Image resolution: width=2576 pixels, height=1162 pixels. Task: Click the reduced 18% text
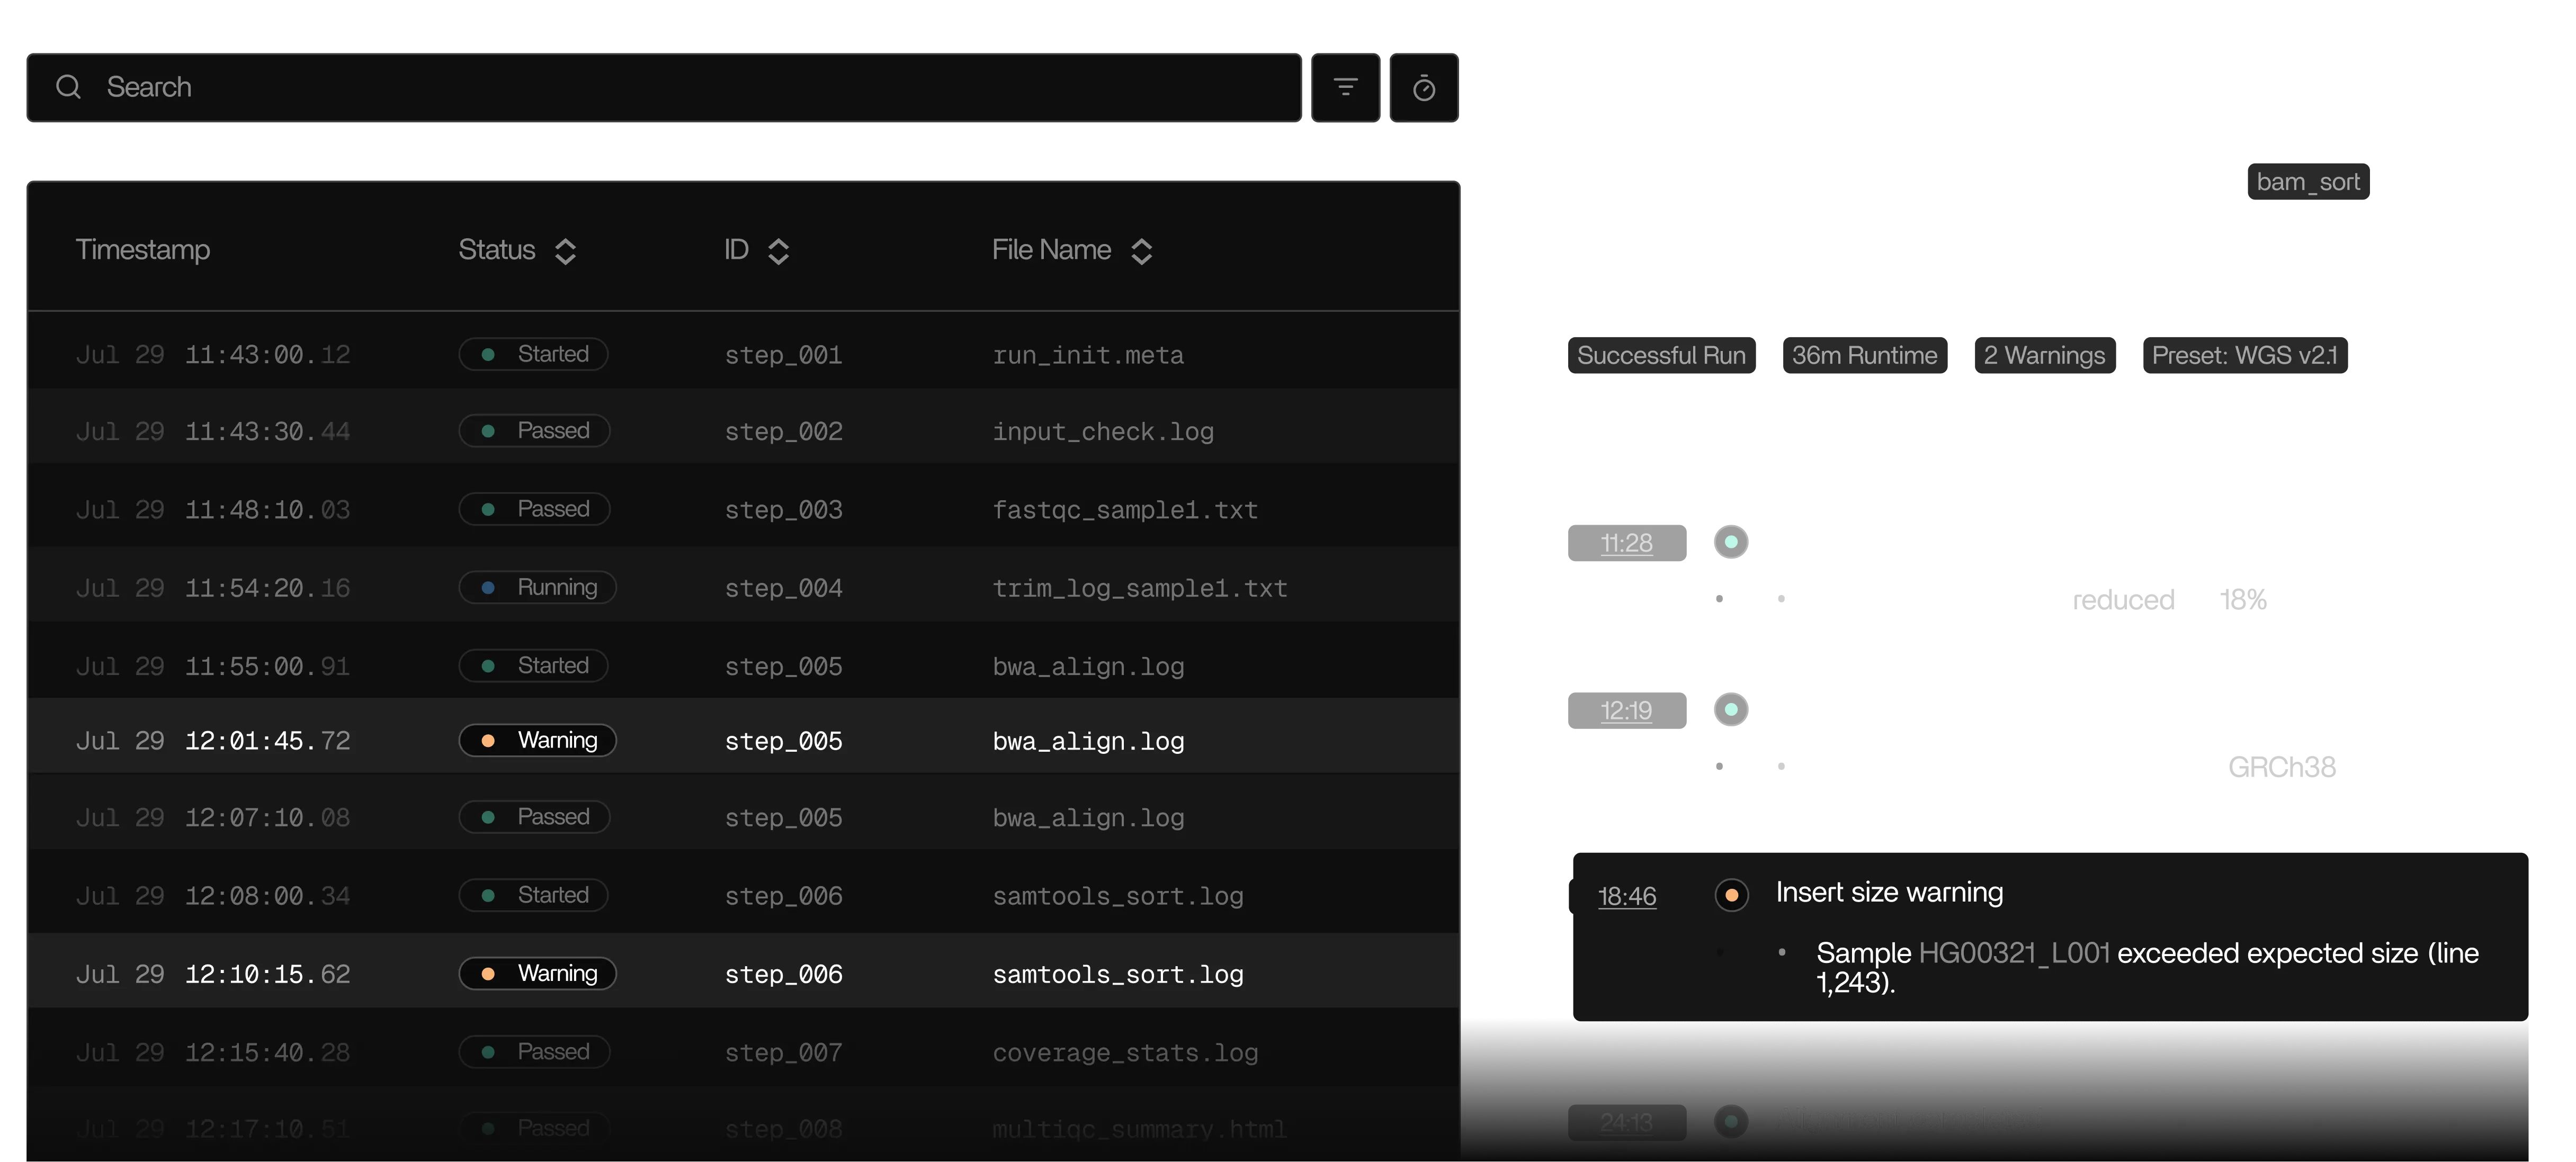(2169, 600)
